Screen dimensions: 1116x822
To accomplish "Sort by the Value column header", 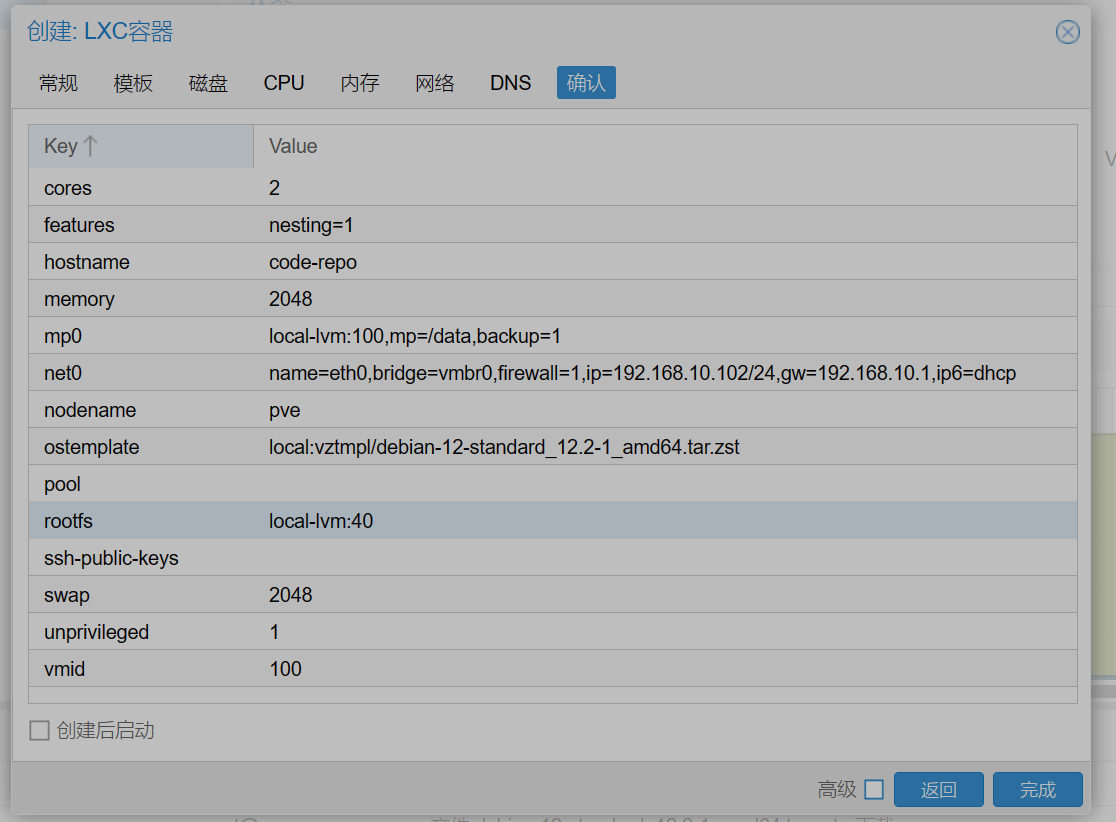I will 665,146.
